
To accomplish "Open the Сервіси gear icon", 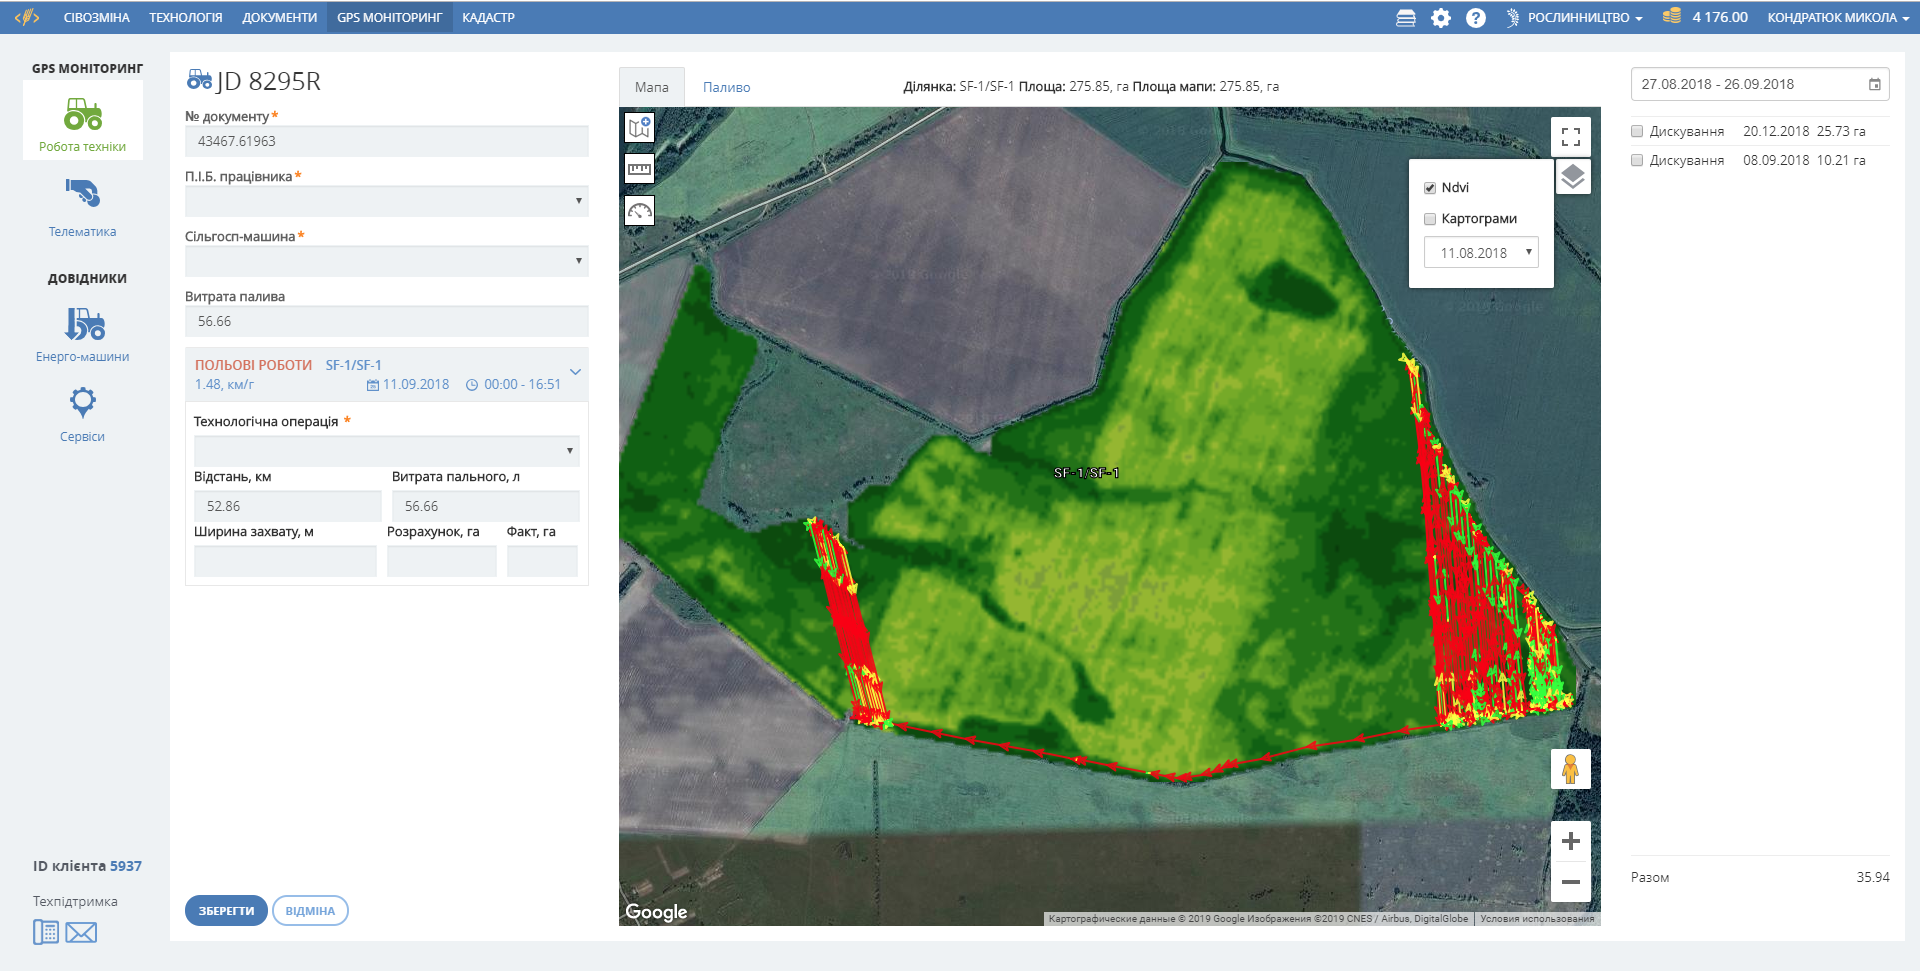I will [82, 403].
